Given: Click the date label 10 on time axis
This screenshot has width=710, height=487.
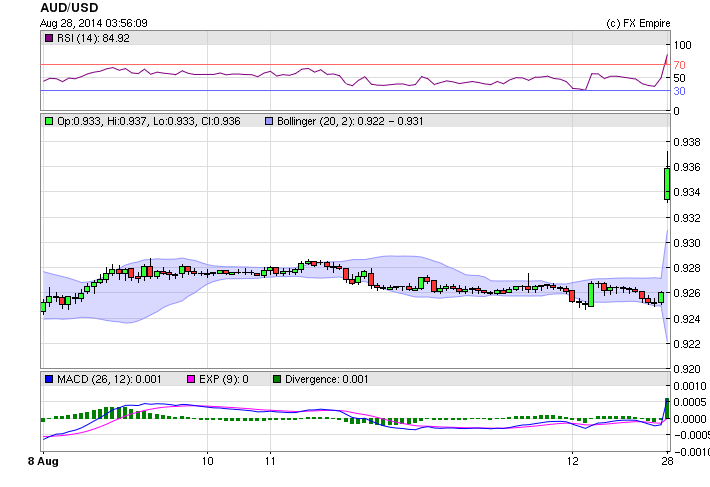Looking at the screenshot, I should point(207,461).
